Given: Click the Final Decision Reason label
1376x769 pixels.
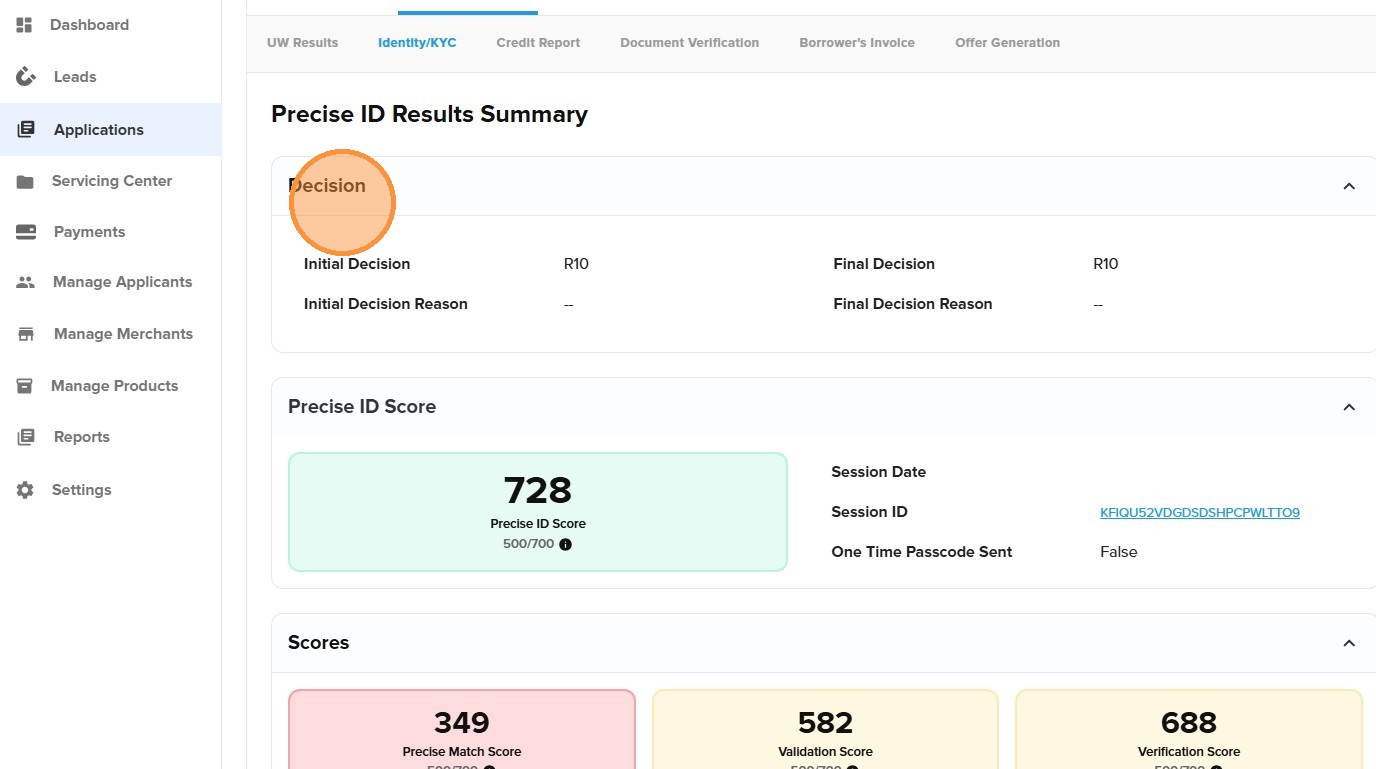Looking at the screenshot, I should [913, 304].
